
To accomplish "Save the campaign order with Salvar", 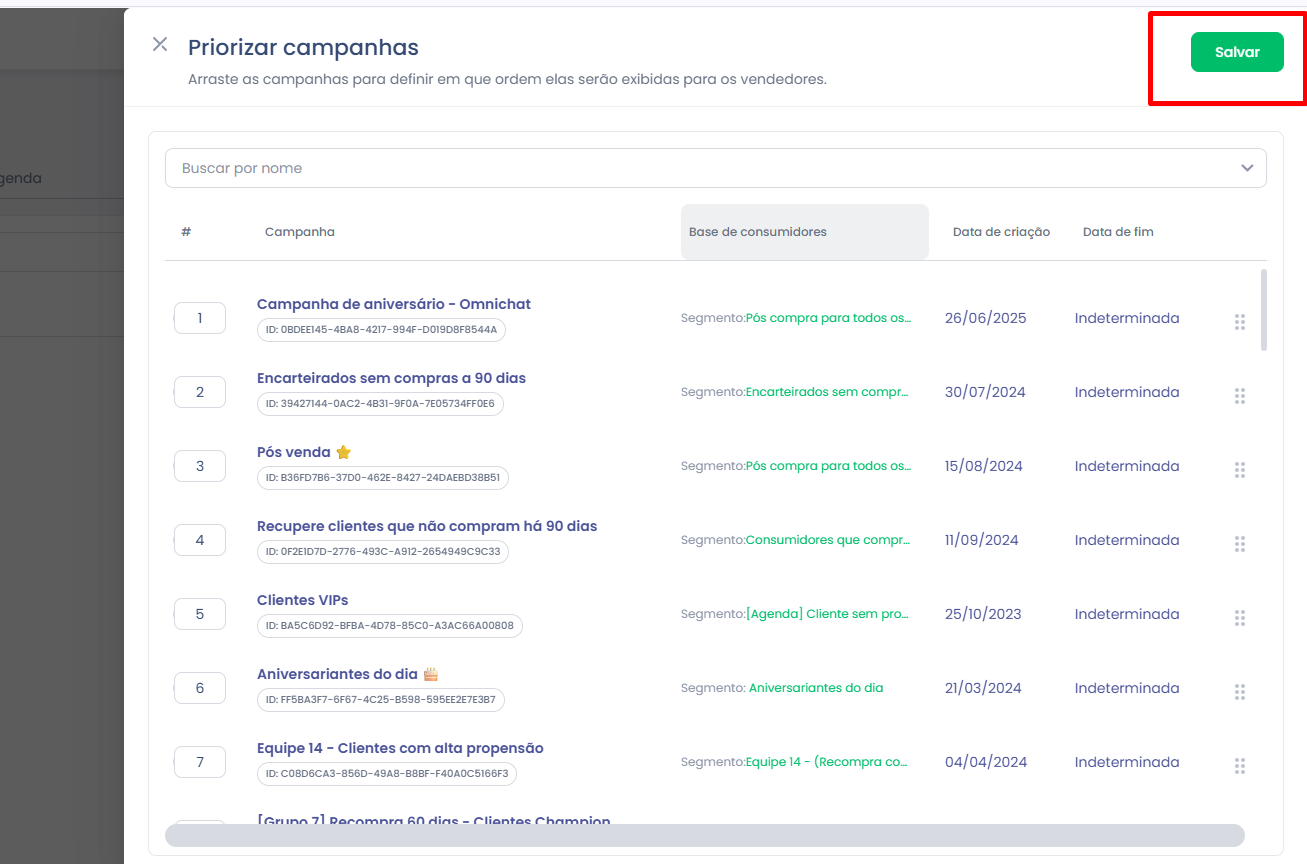I will coord(1237,52).
